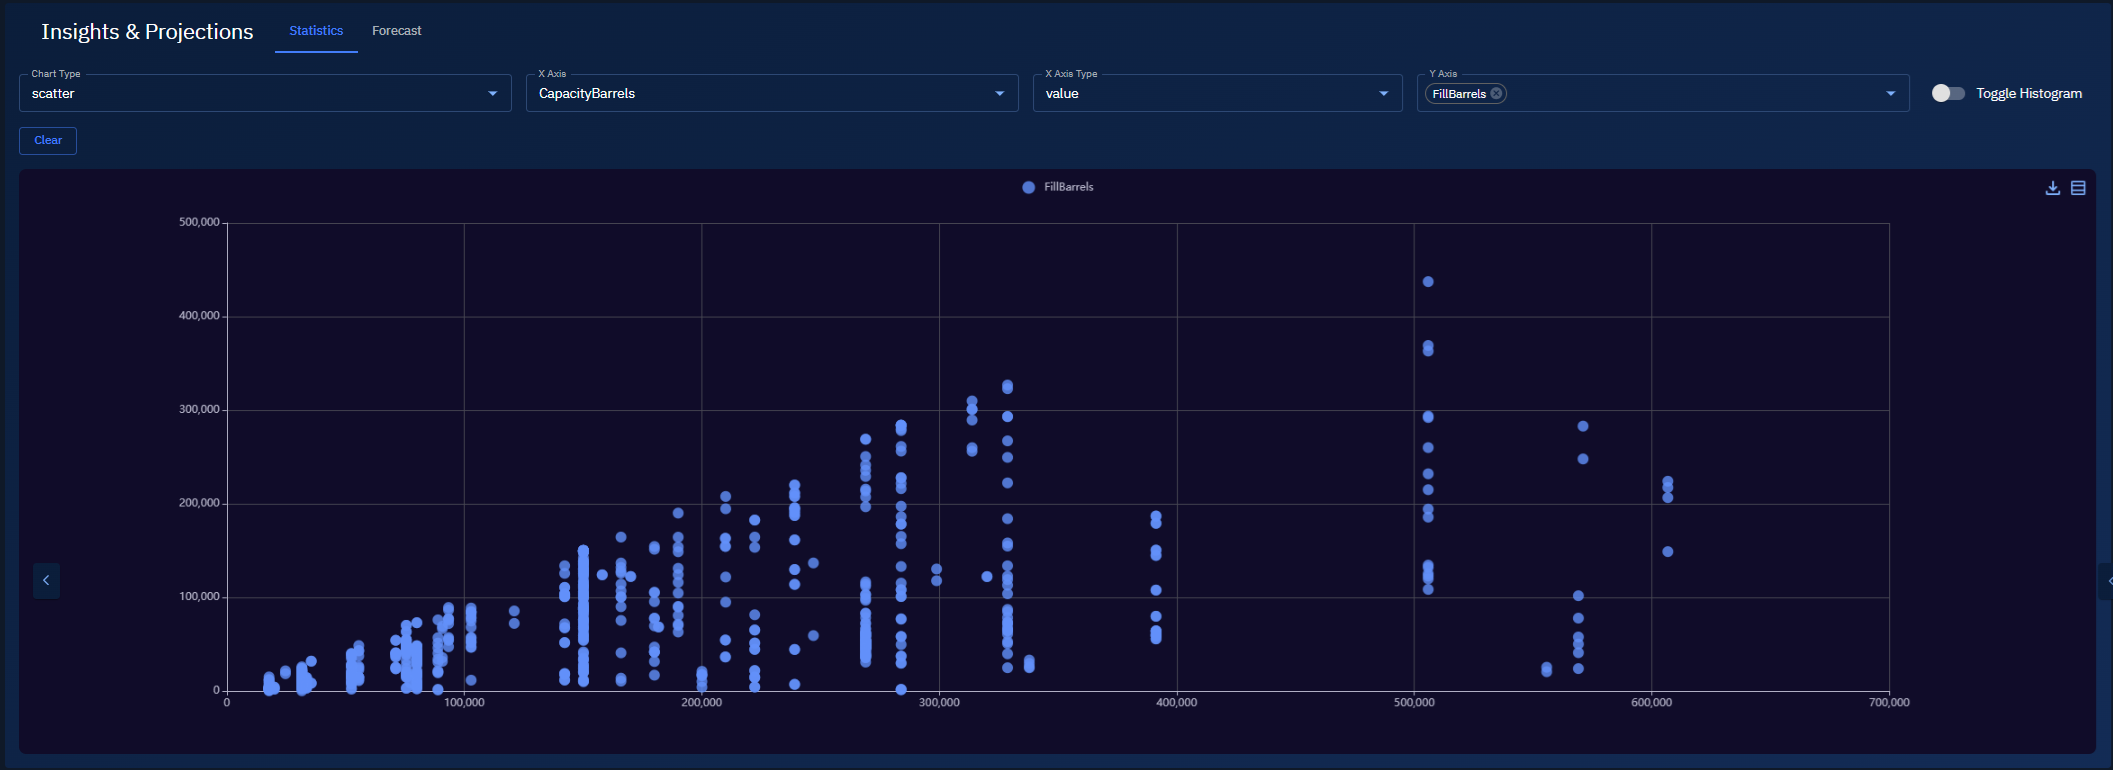
Task: Remove the FillBarrels chip from Y Axis
Action: (1496, 94)
